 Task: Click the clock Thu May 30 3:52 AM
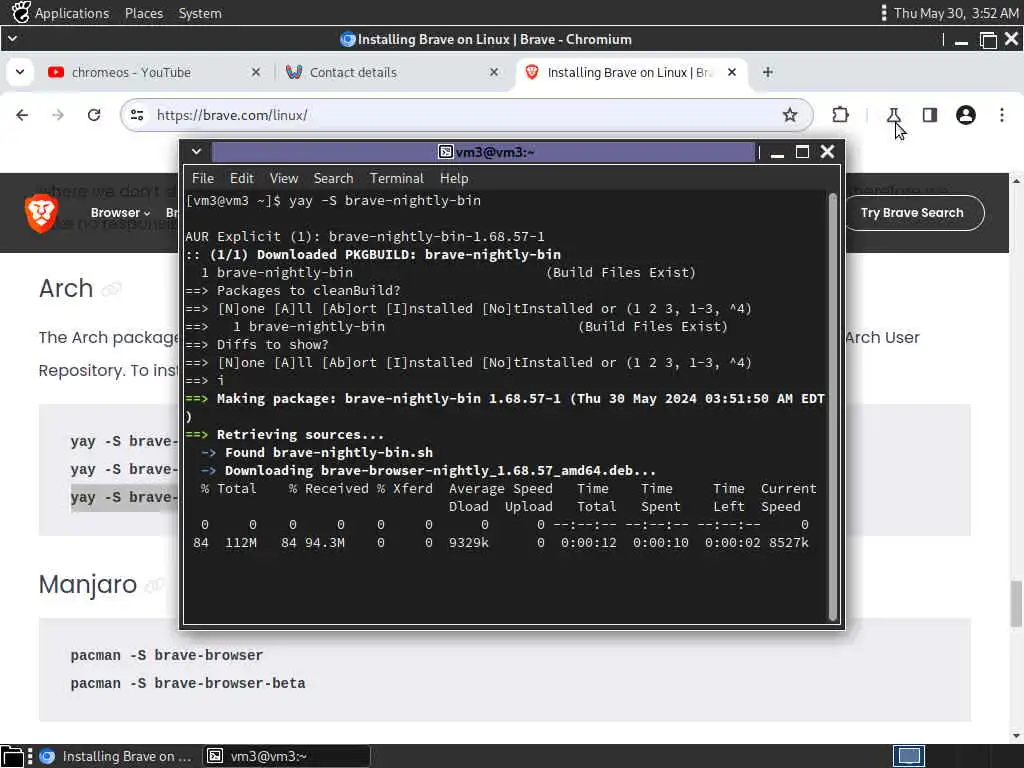(955, 13)
